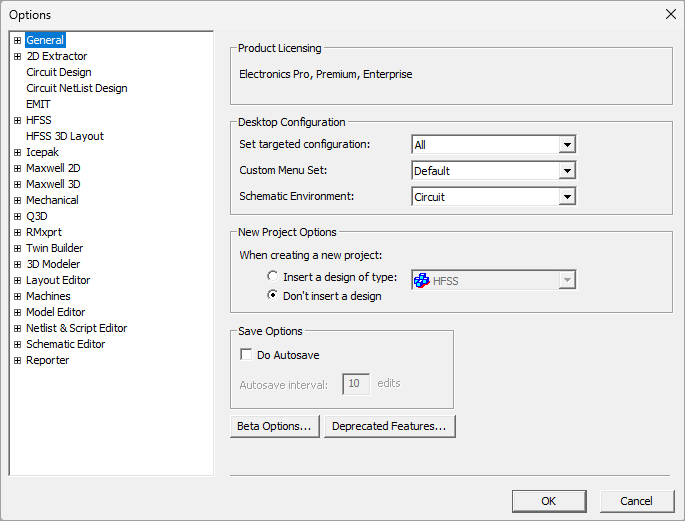This screenshot has width=685, height=521.
Task: Expand the RMxprt tree node
Action: tap(17, 232)
